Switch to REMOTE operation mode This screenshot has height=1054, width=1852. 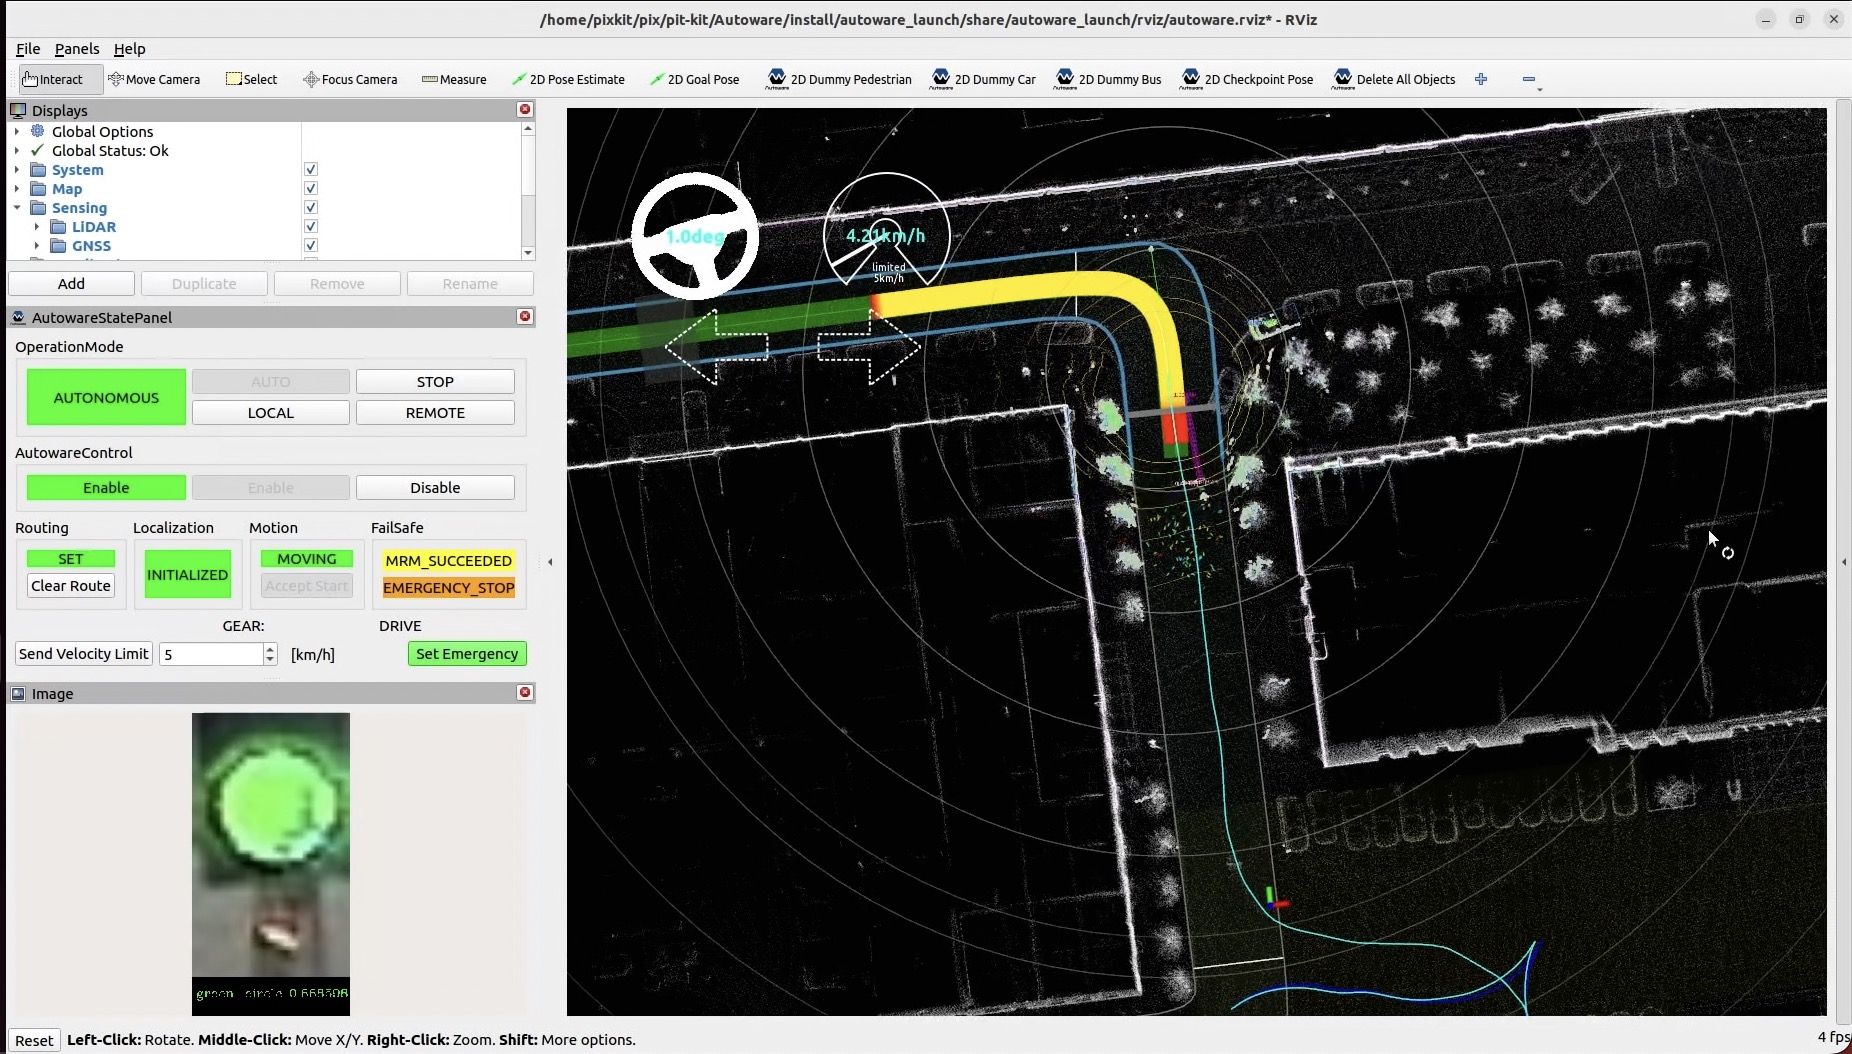pos(435,412)
